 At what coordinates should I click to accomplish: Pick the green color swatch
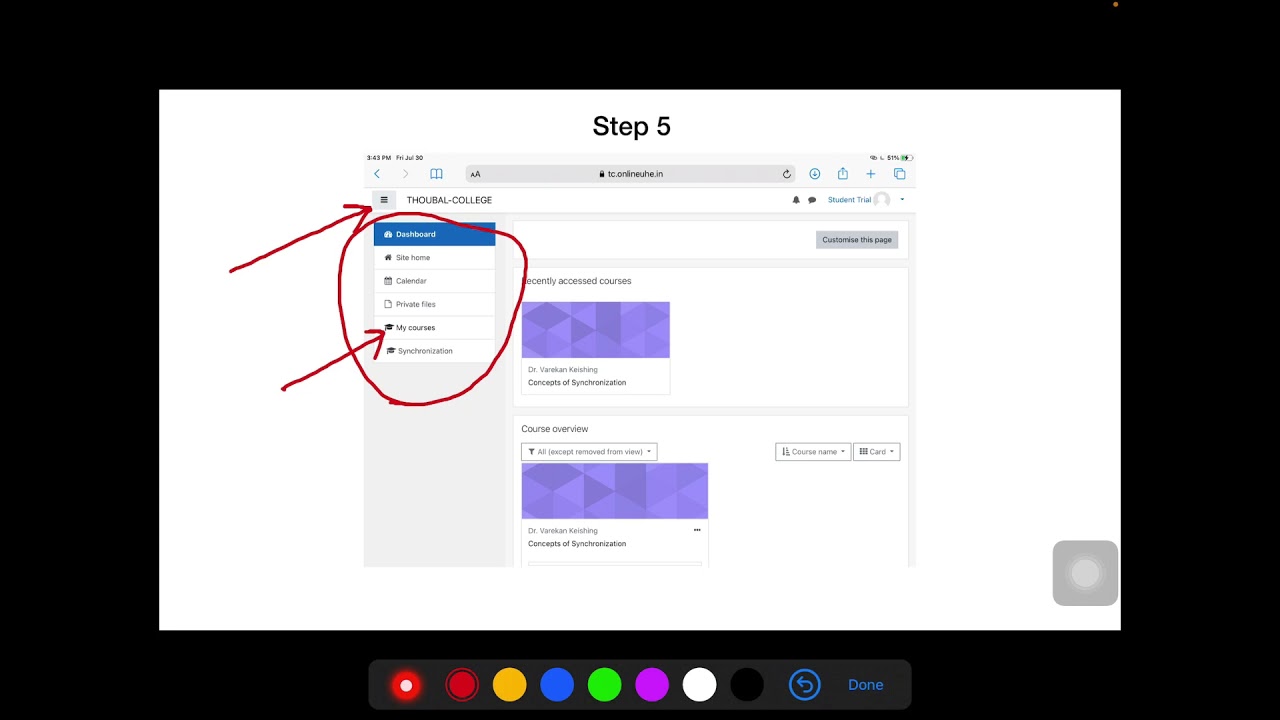[604, 685]
